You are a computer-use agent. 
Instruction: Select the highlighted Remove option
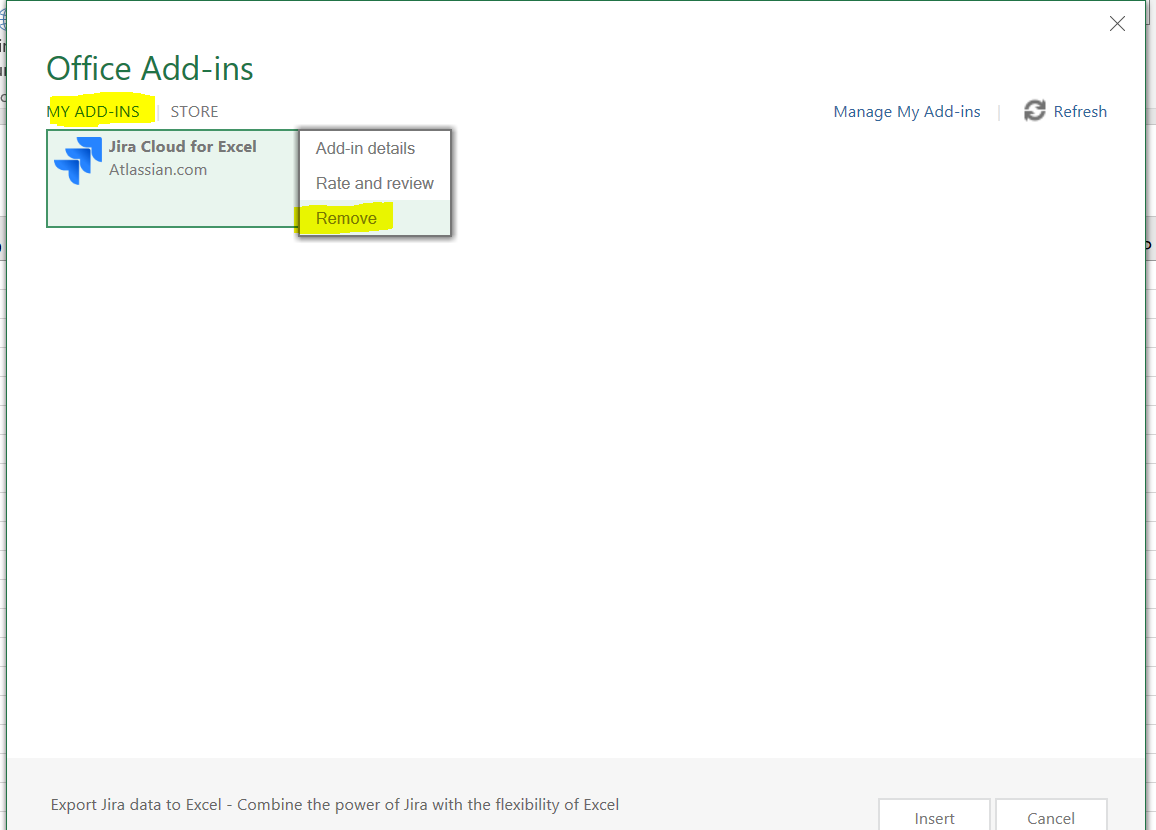pyautogui.click(x=346, y=217)
